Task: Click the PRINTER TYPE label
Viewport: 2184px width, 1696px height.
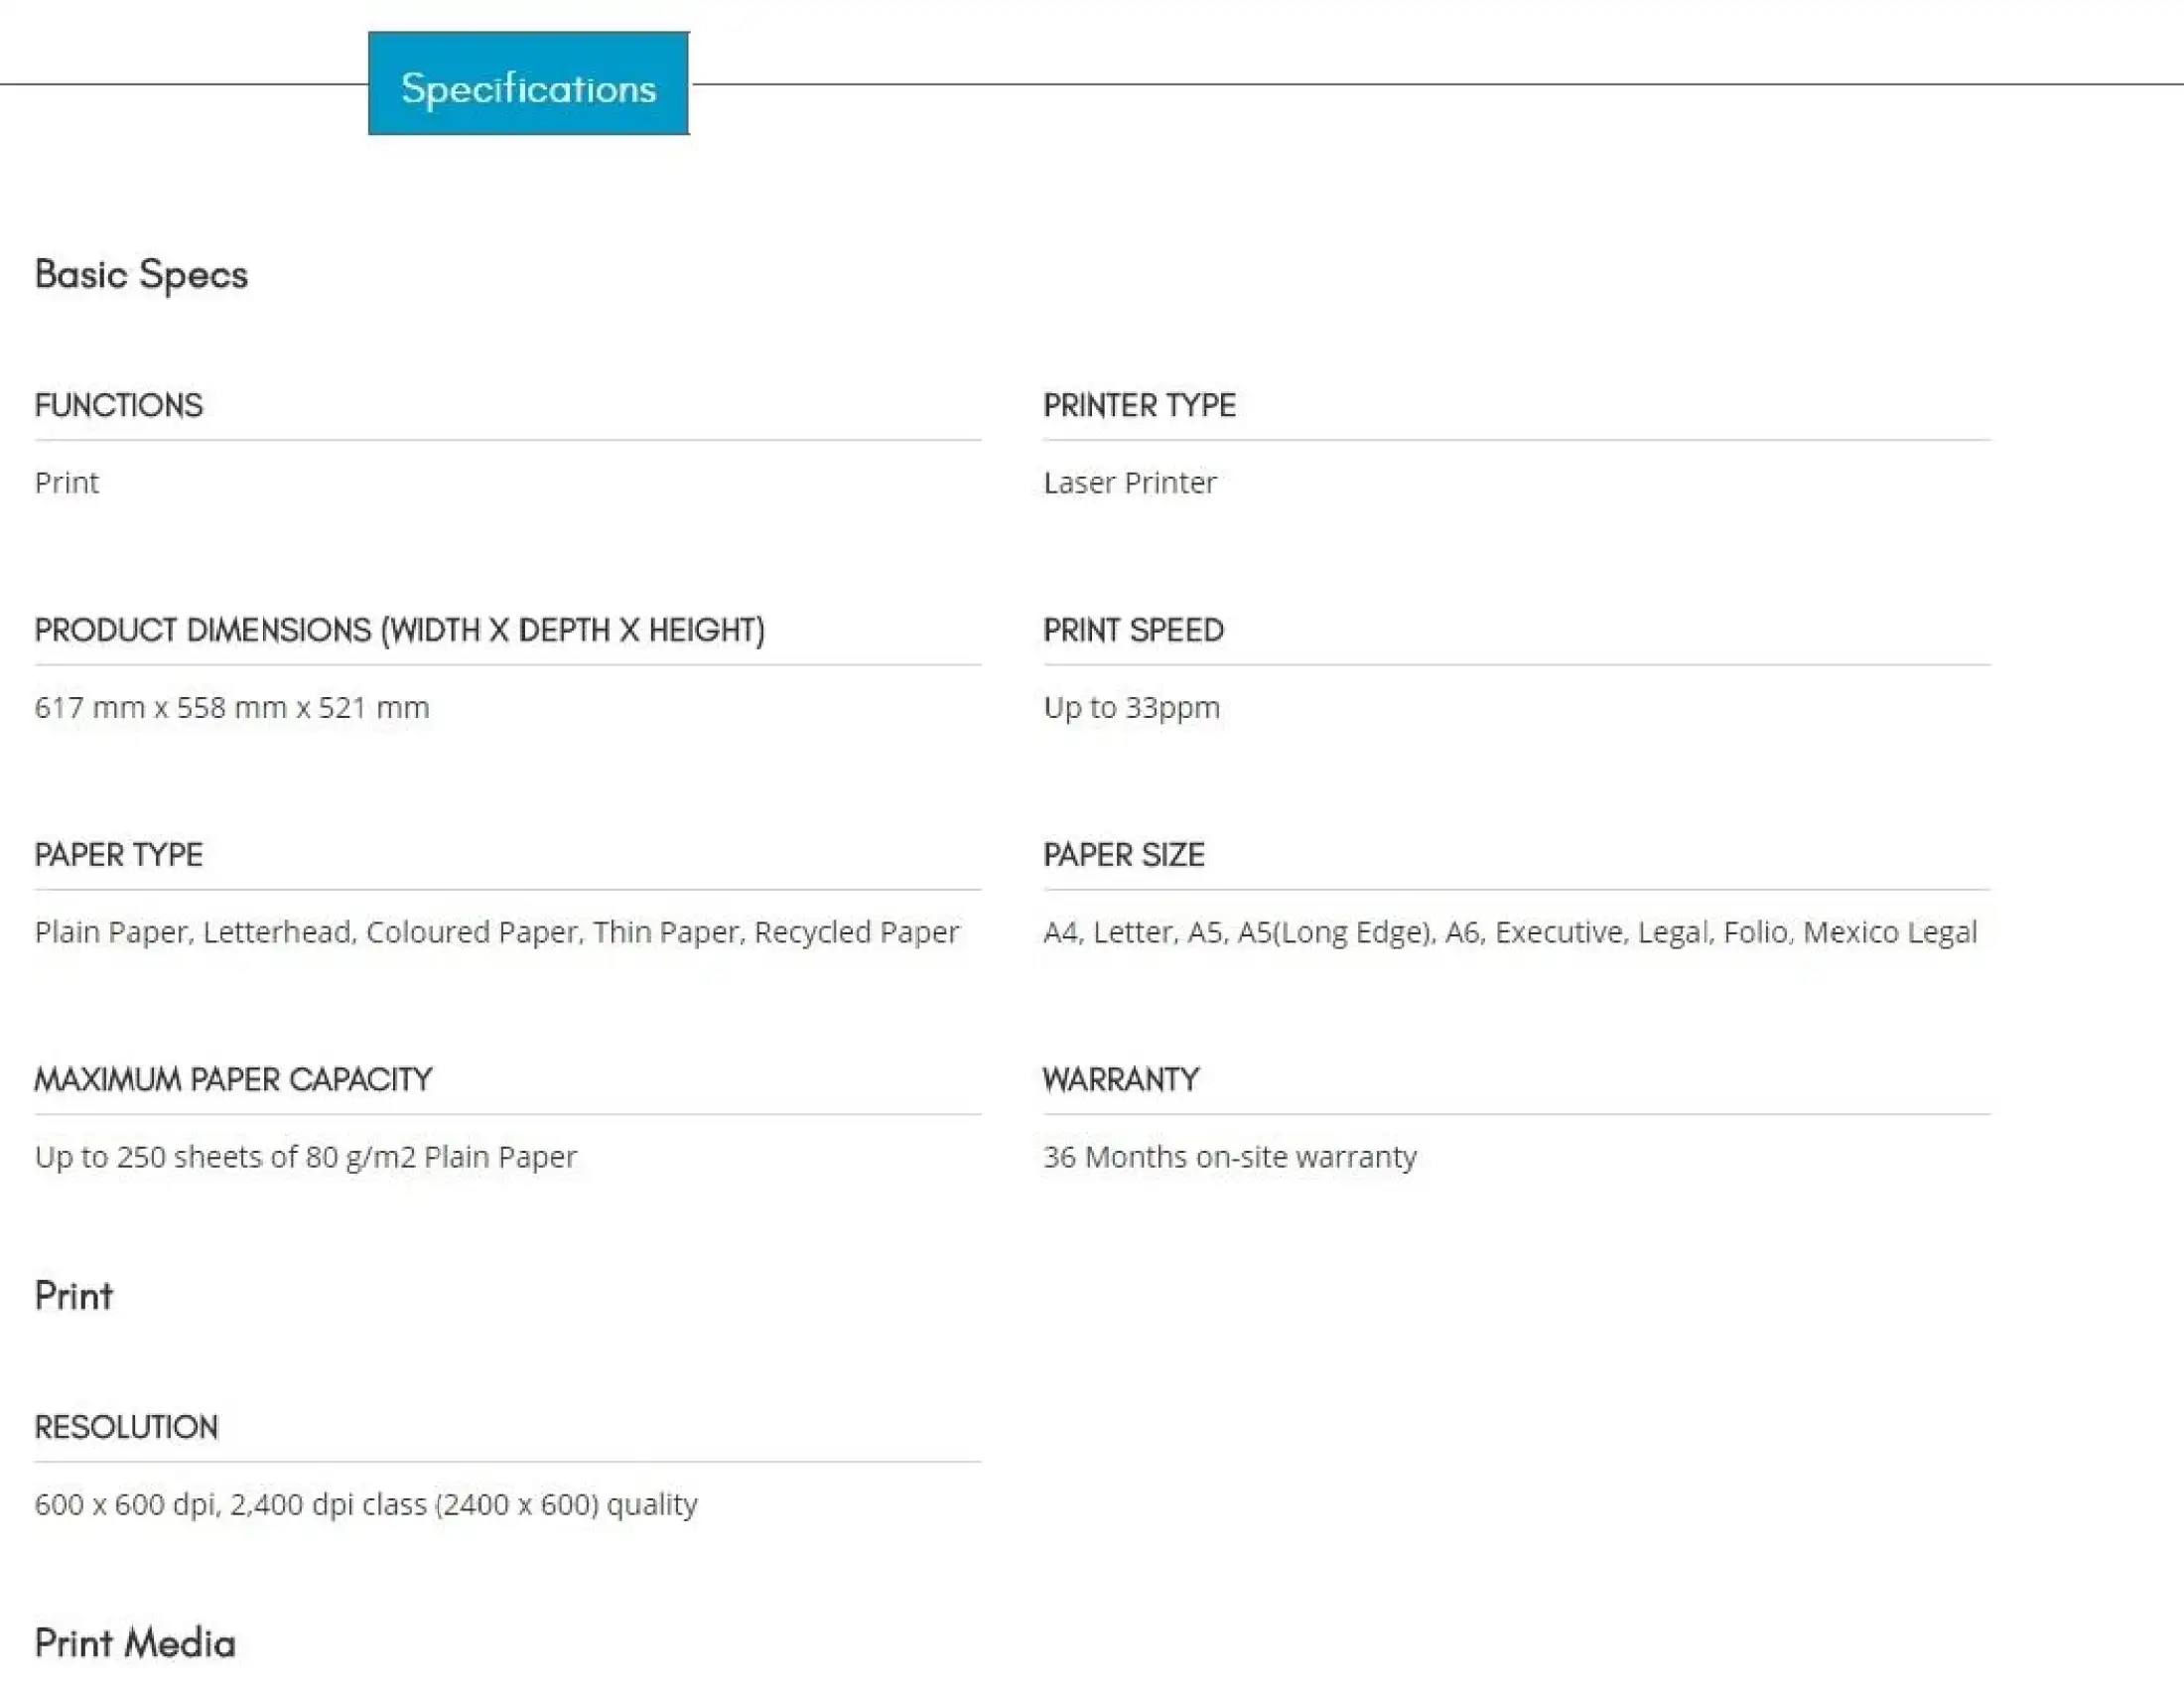Action: 1139,405
